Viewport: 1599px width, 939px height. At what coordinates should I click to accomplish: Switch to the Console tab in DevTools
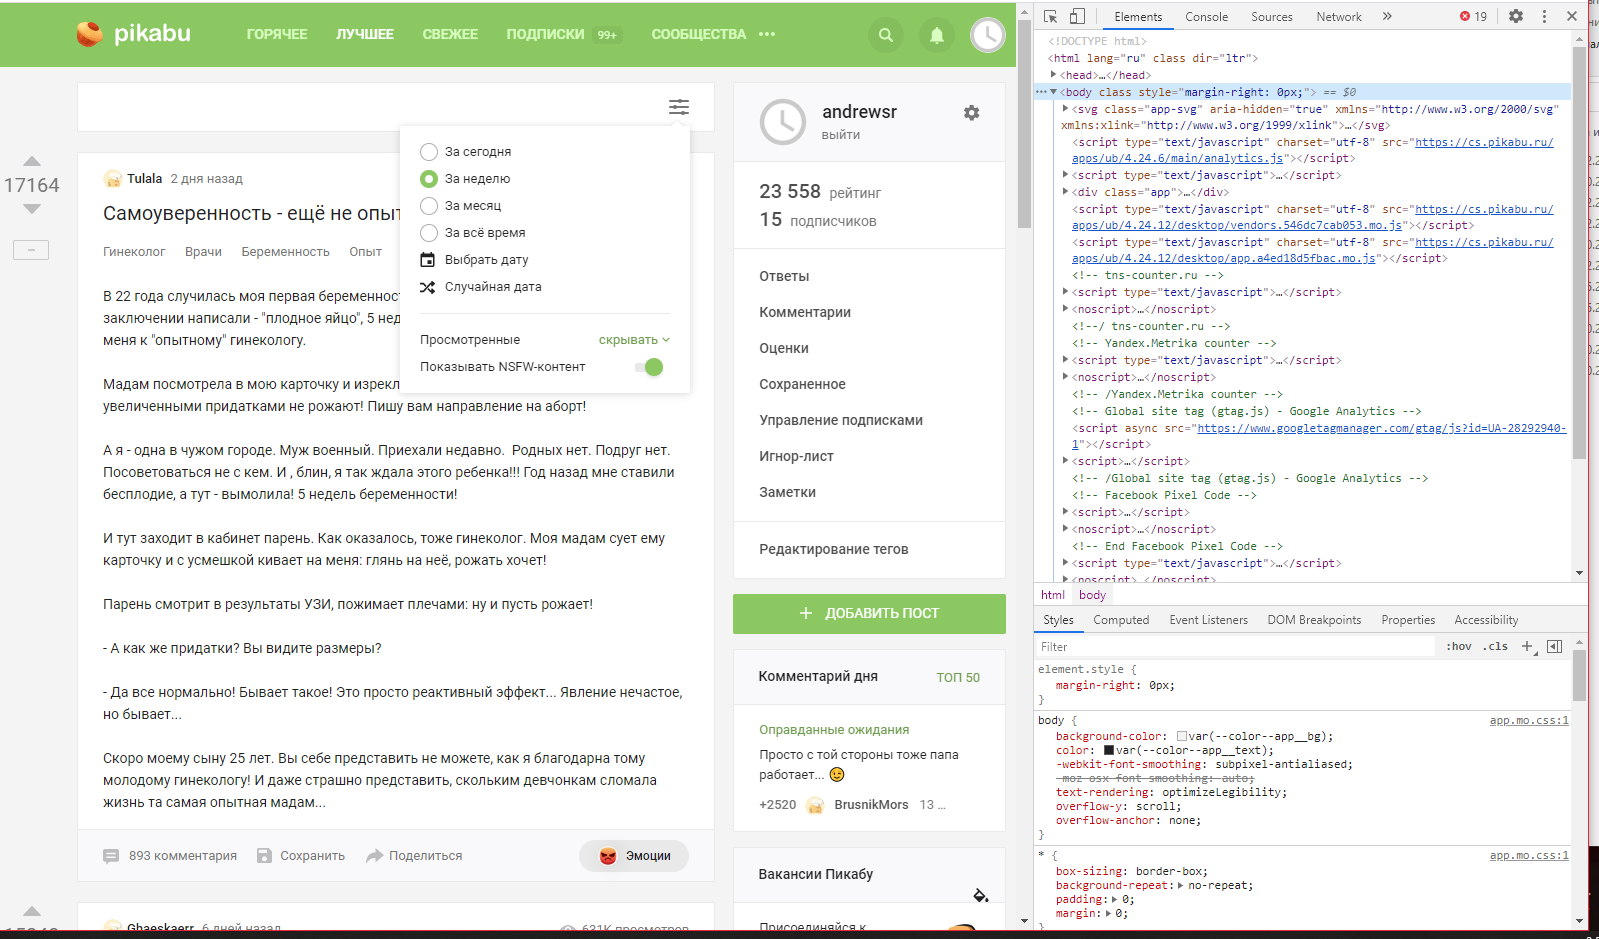tap(1206, 17)
